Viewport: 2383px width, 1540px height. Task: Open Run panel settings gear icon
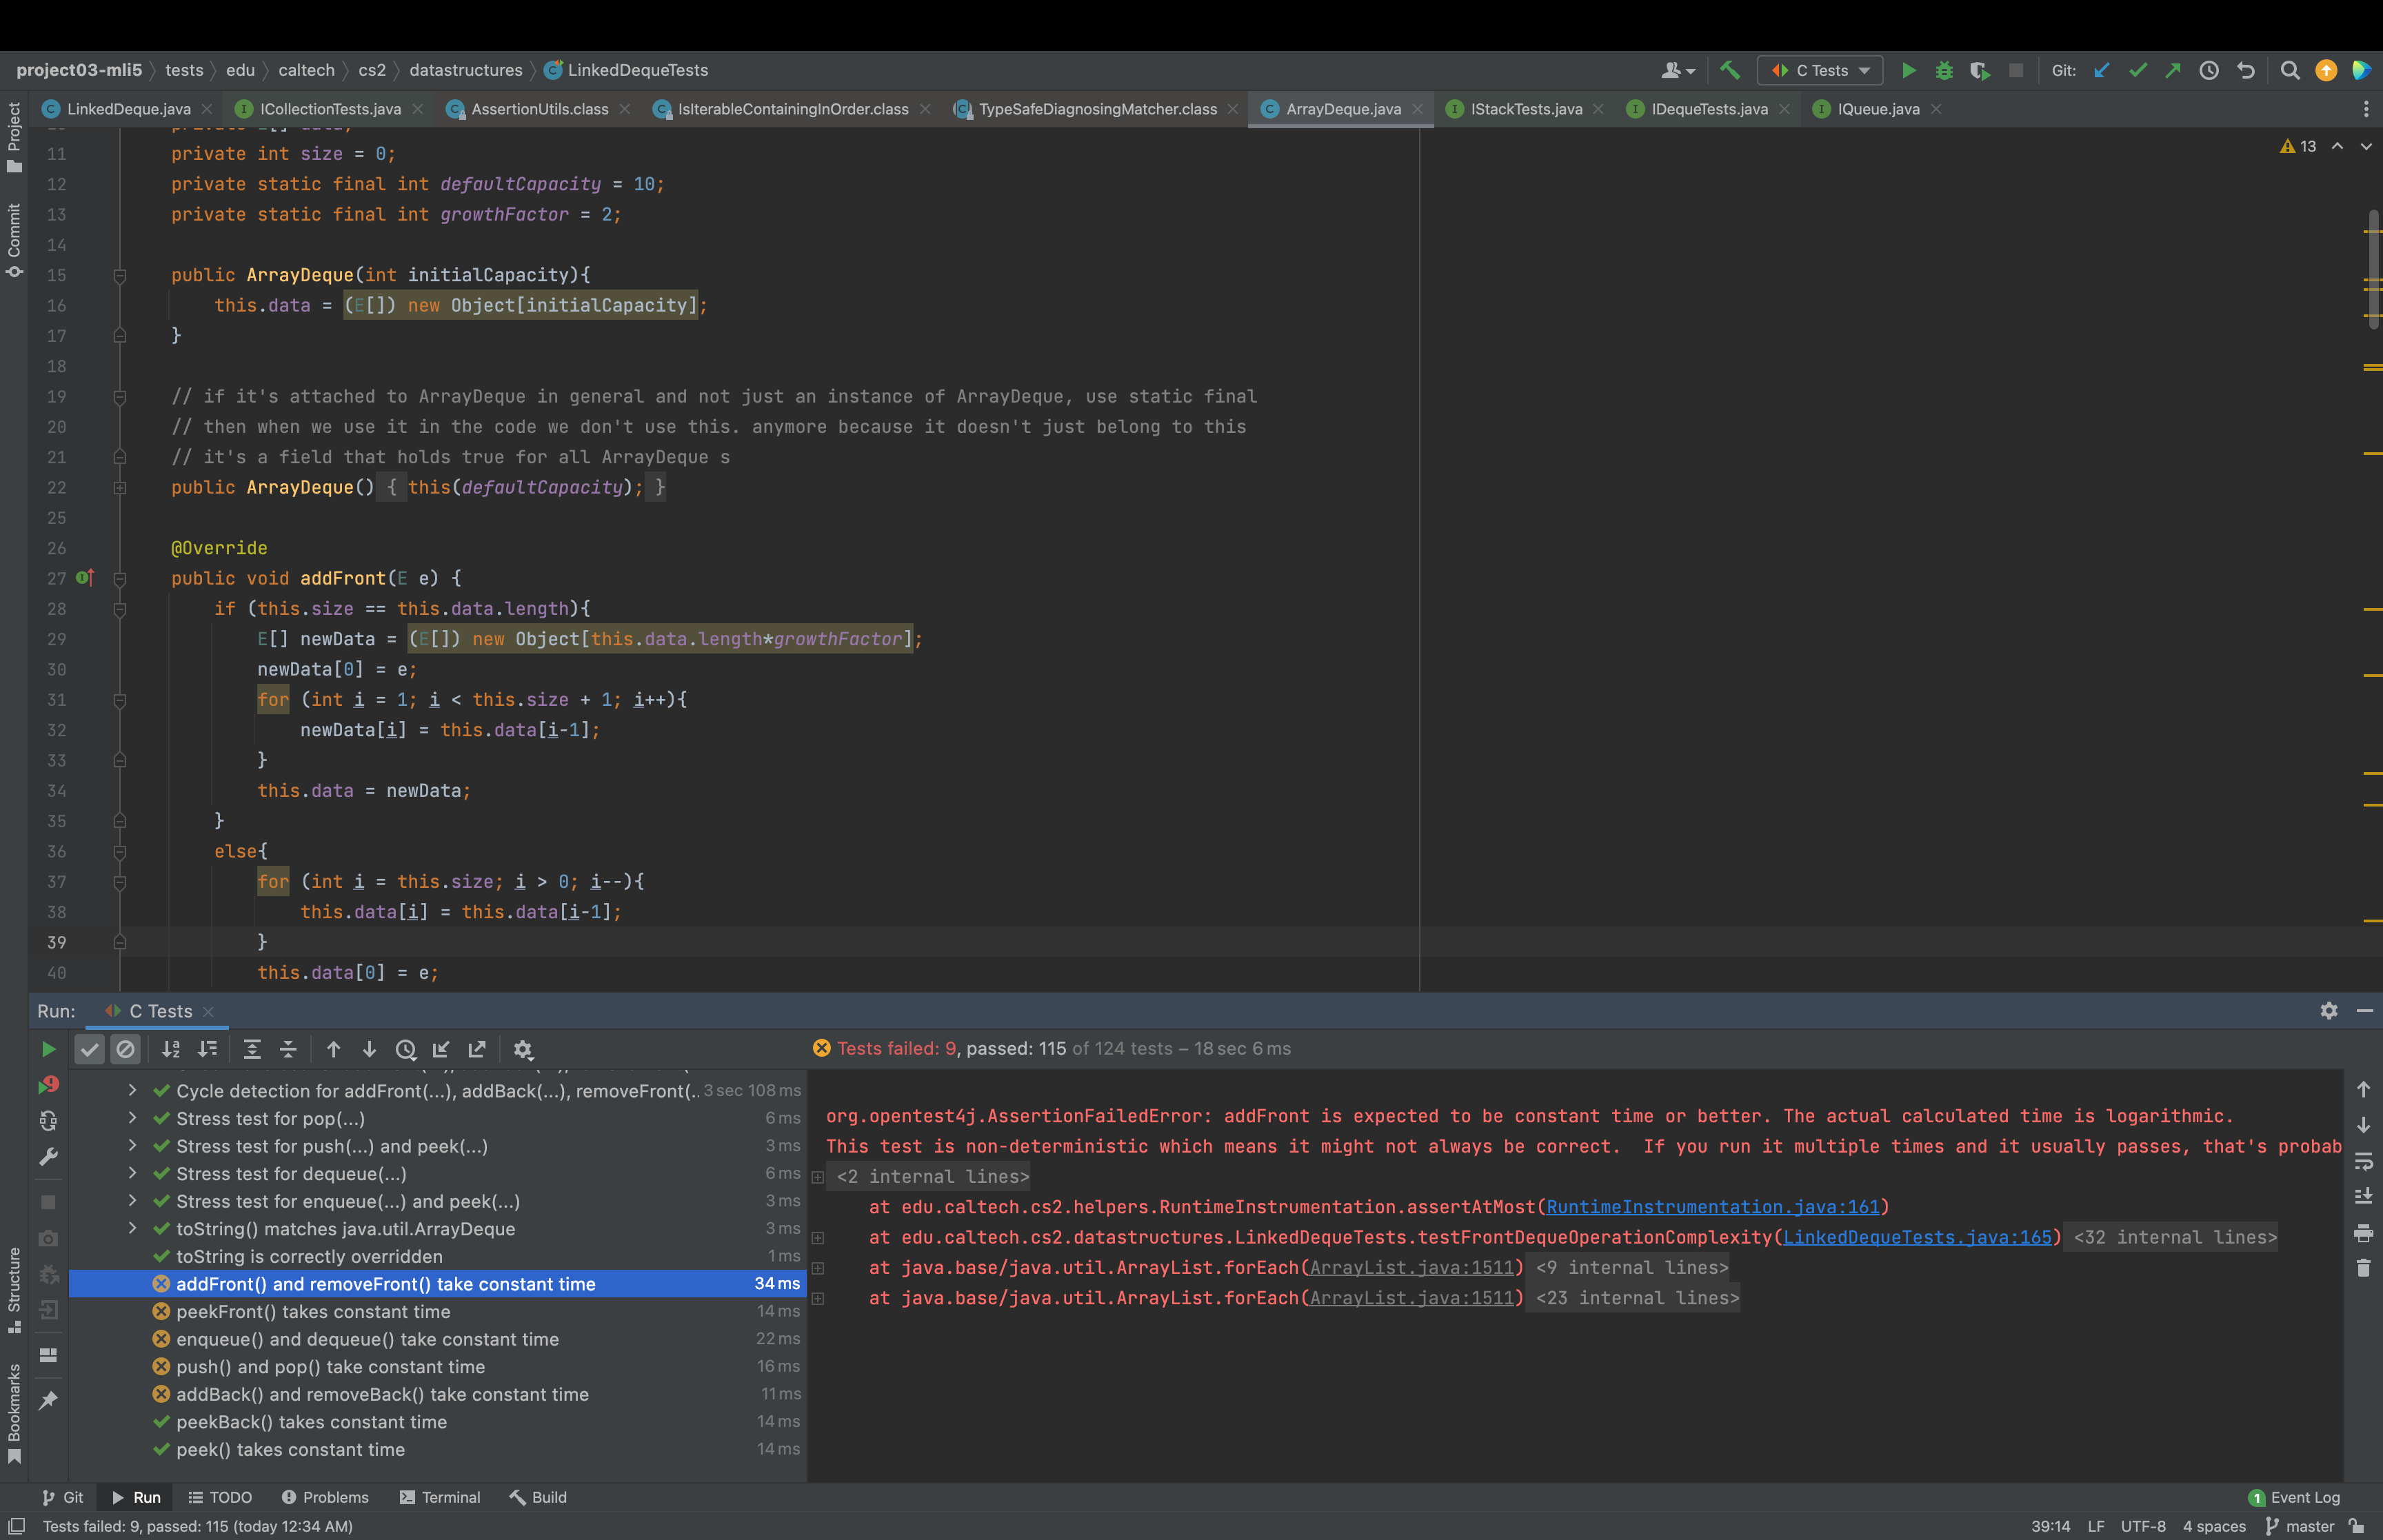point(2328,1011)
